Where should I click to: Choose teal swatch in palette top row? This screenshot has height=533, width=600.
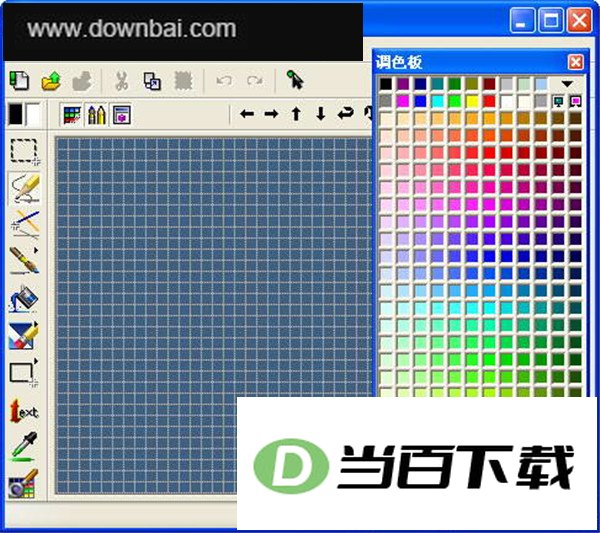[437, 84]
